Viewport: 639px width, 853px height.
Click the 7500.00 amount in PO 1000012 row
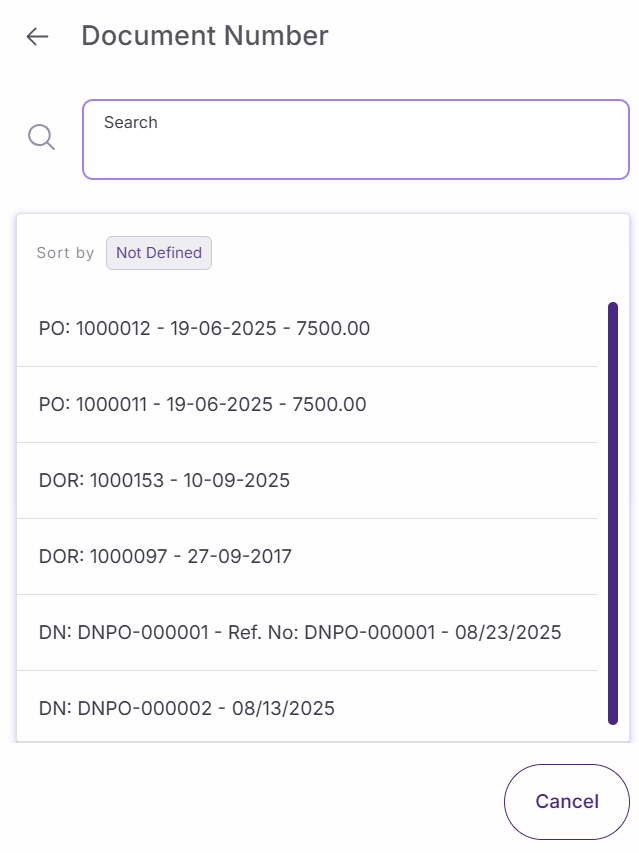point(333,328)
